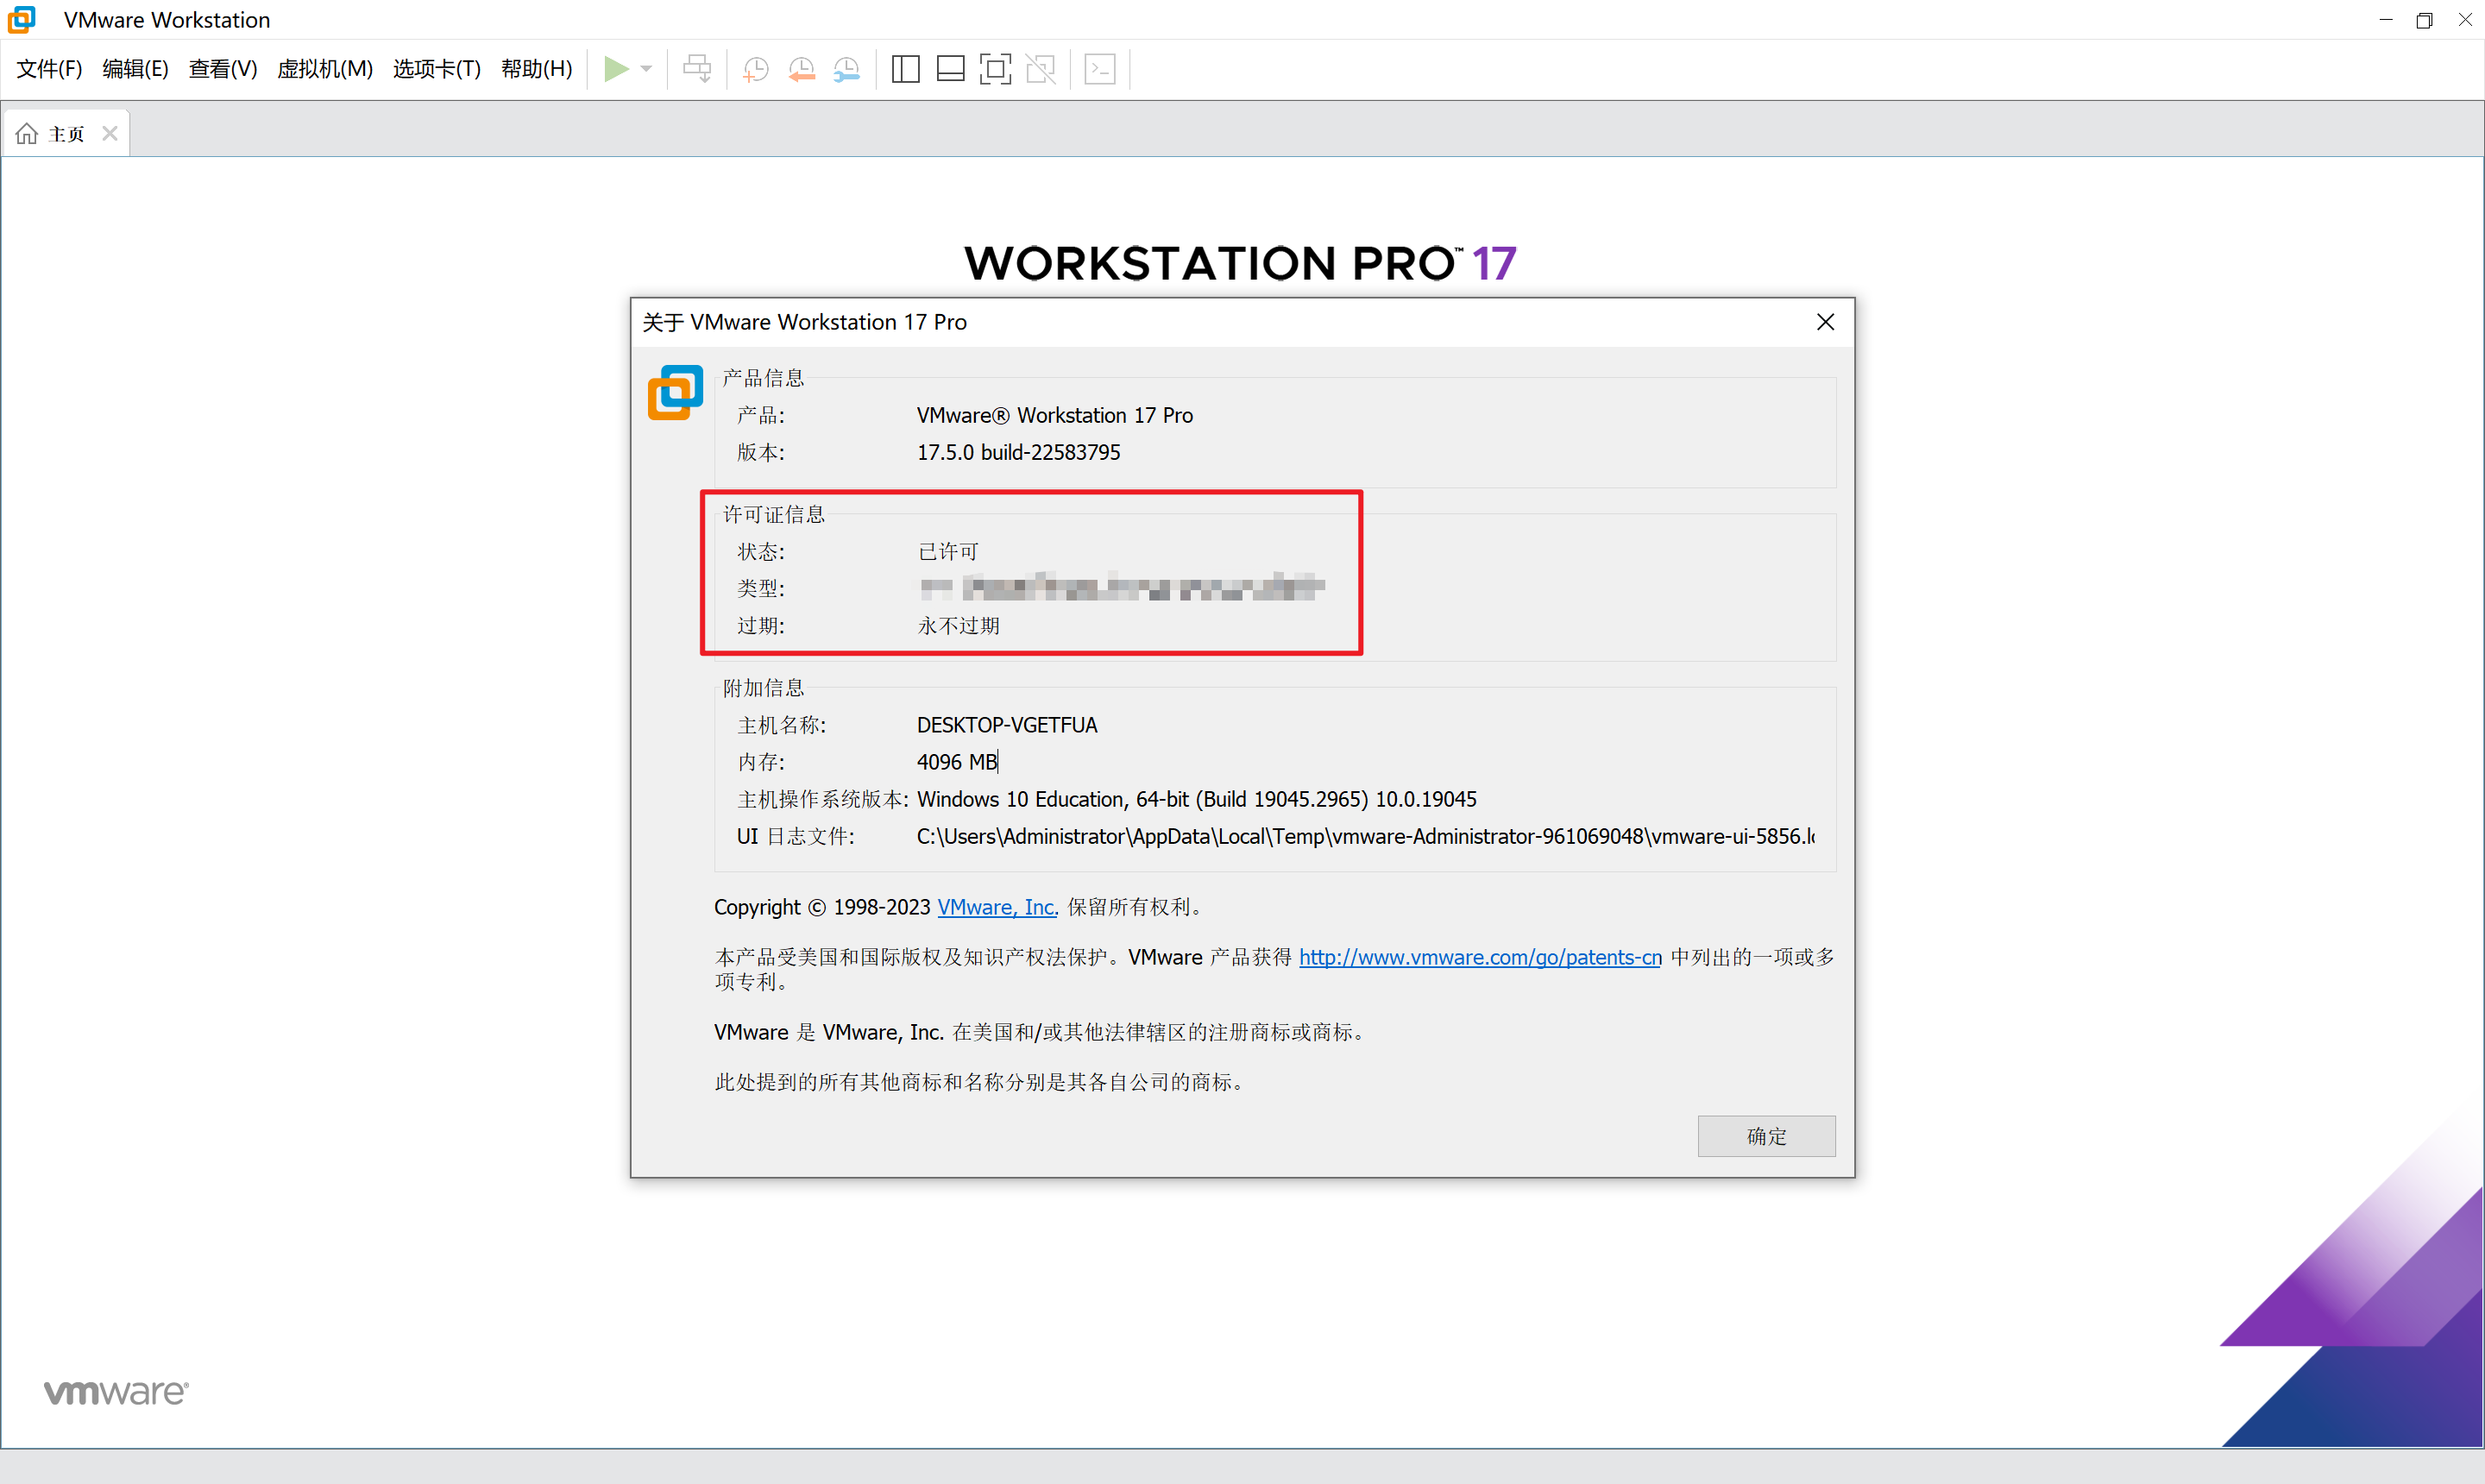Toggle the thumbnail bar icon

coord(950,69)
